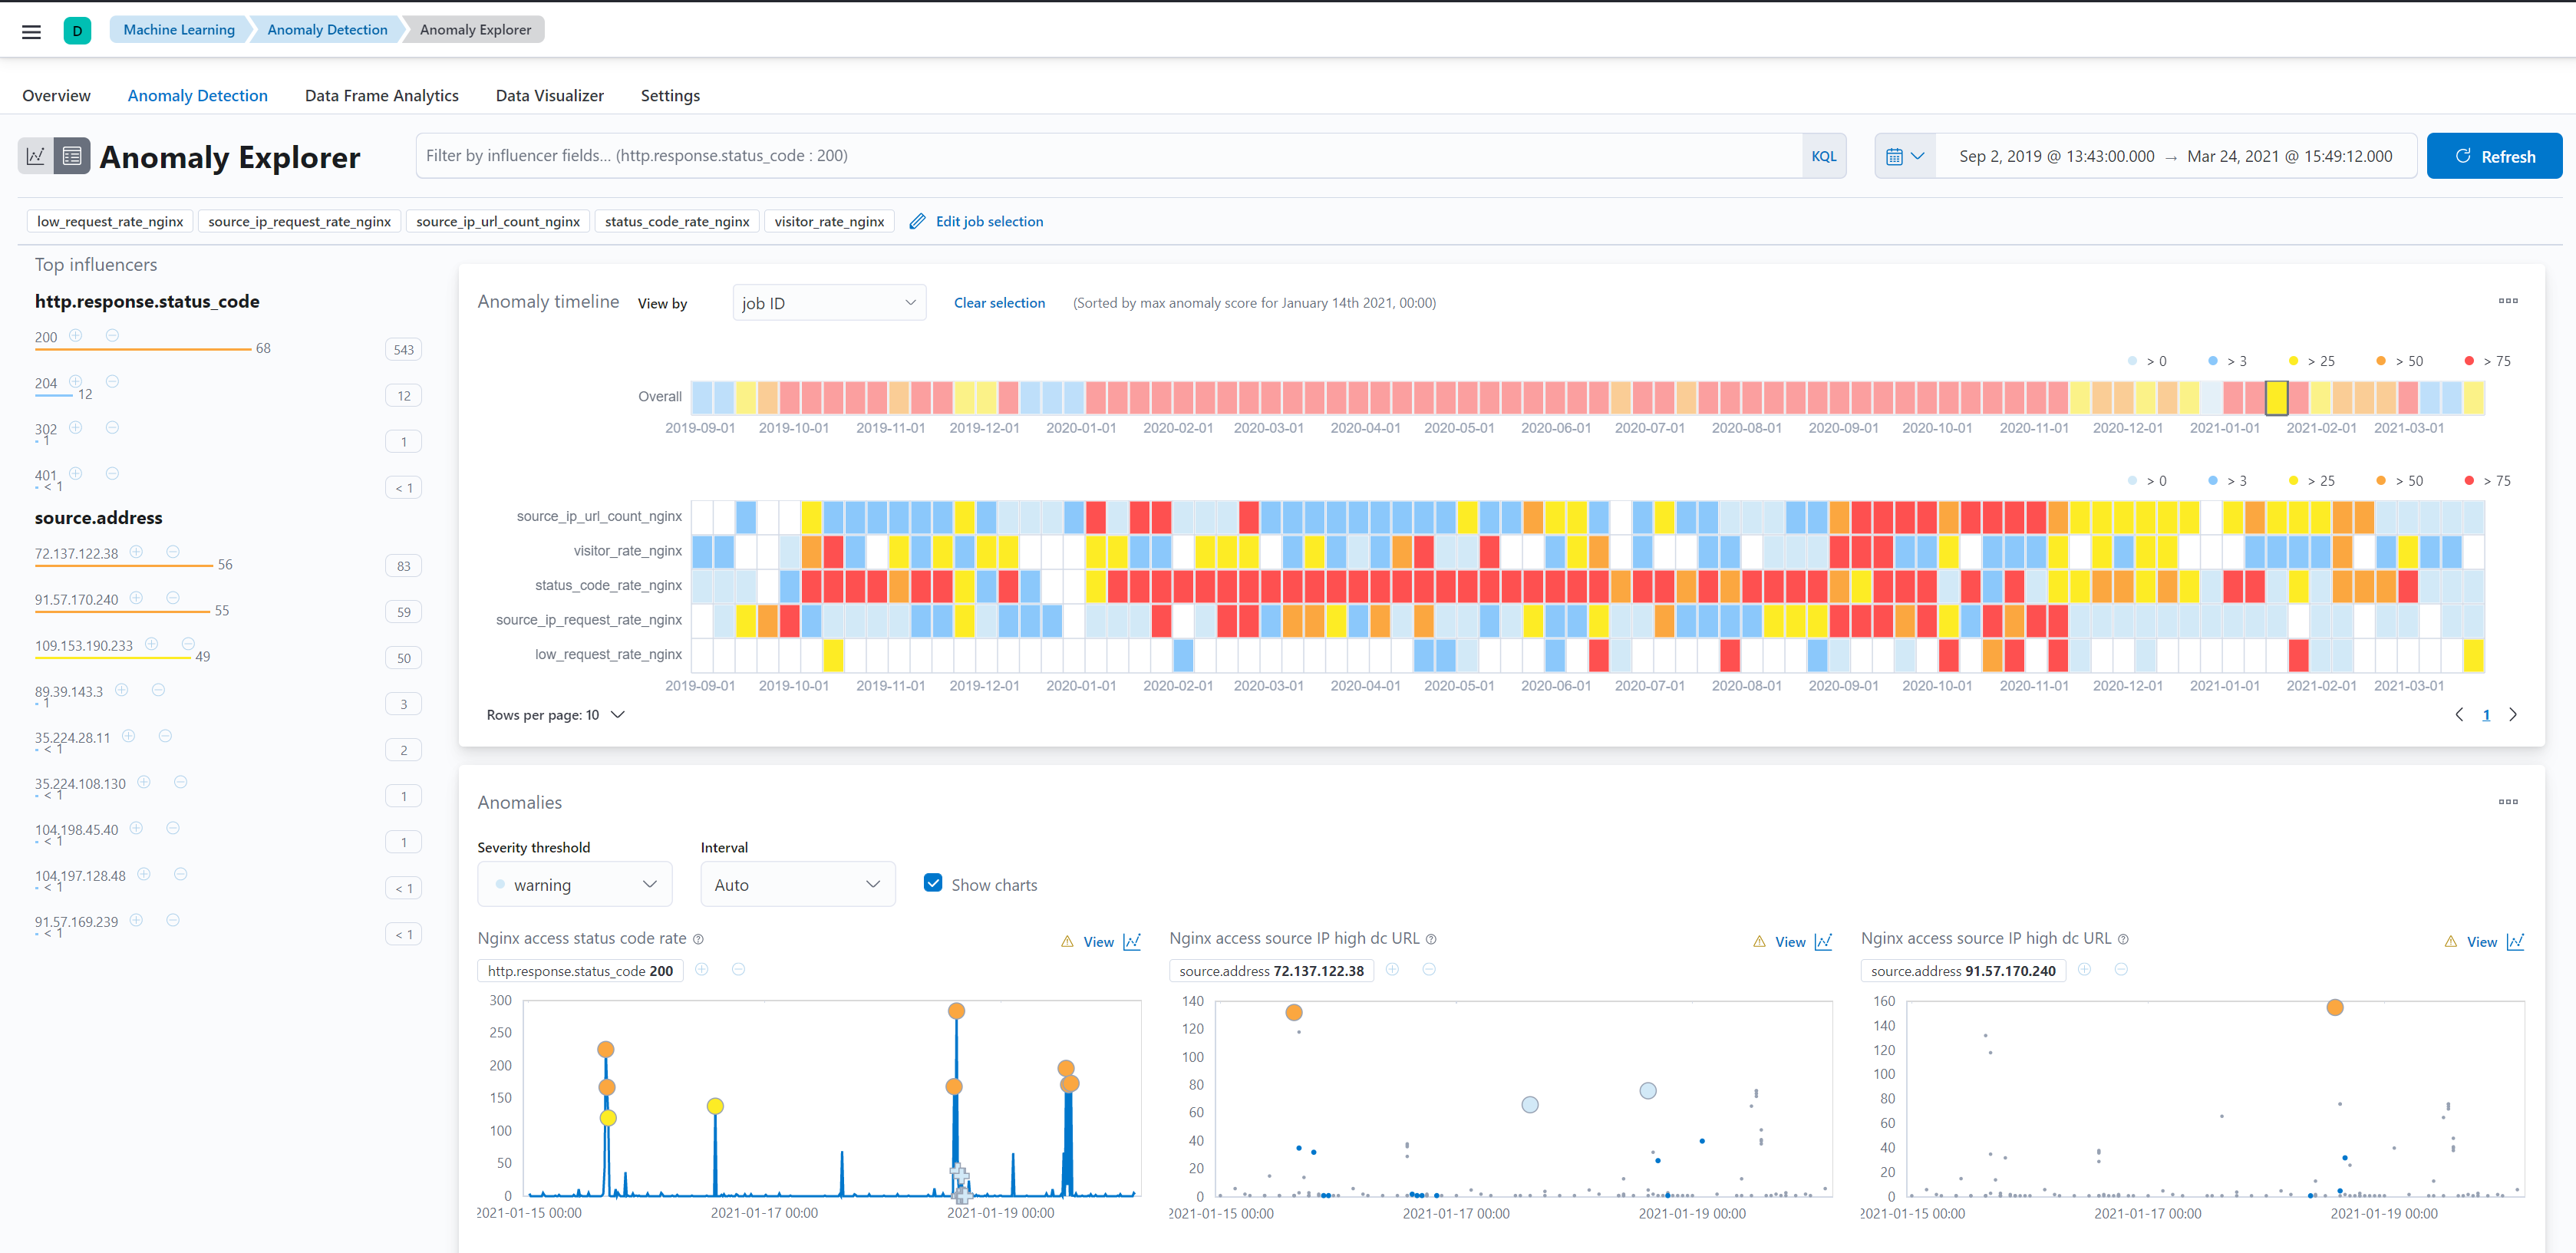Focus the influencer fields filter input
Screen dimensions: 2576x1253
1109,156
